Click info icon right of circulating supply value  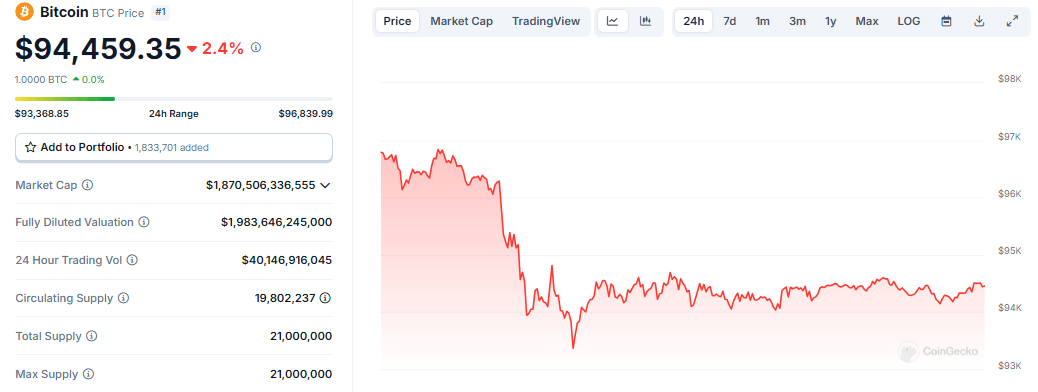coord(325,298)
